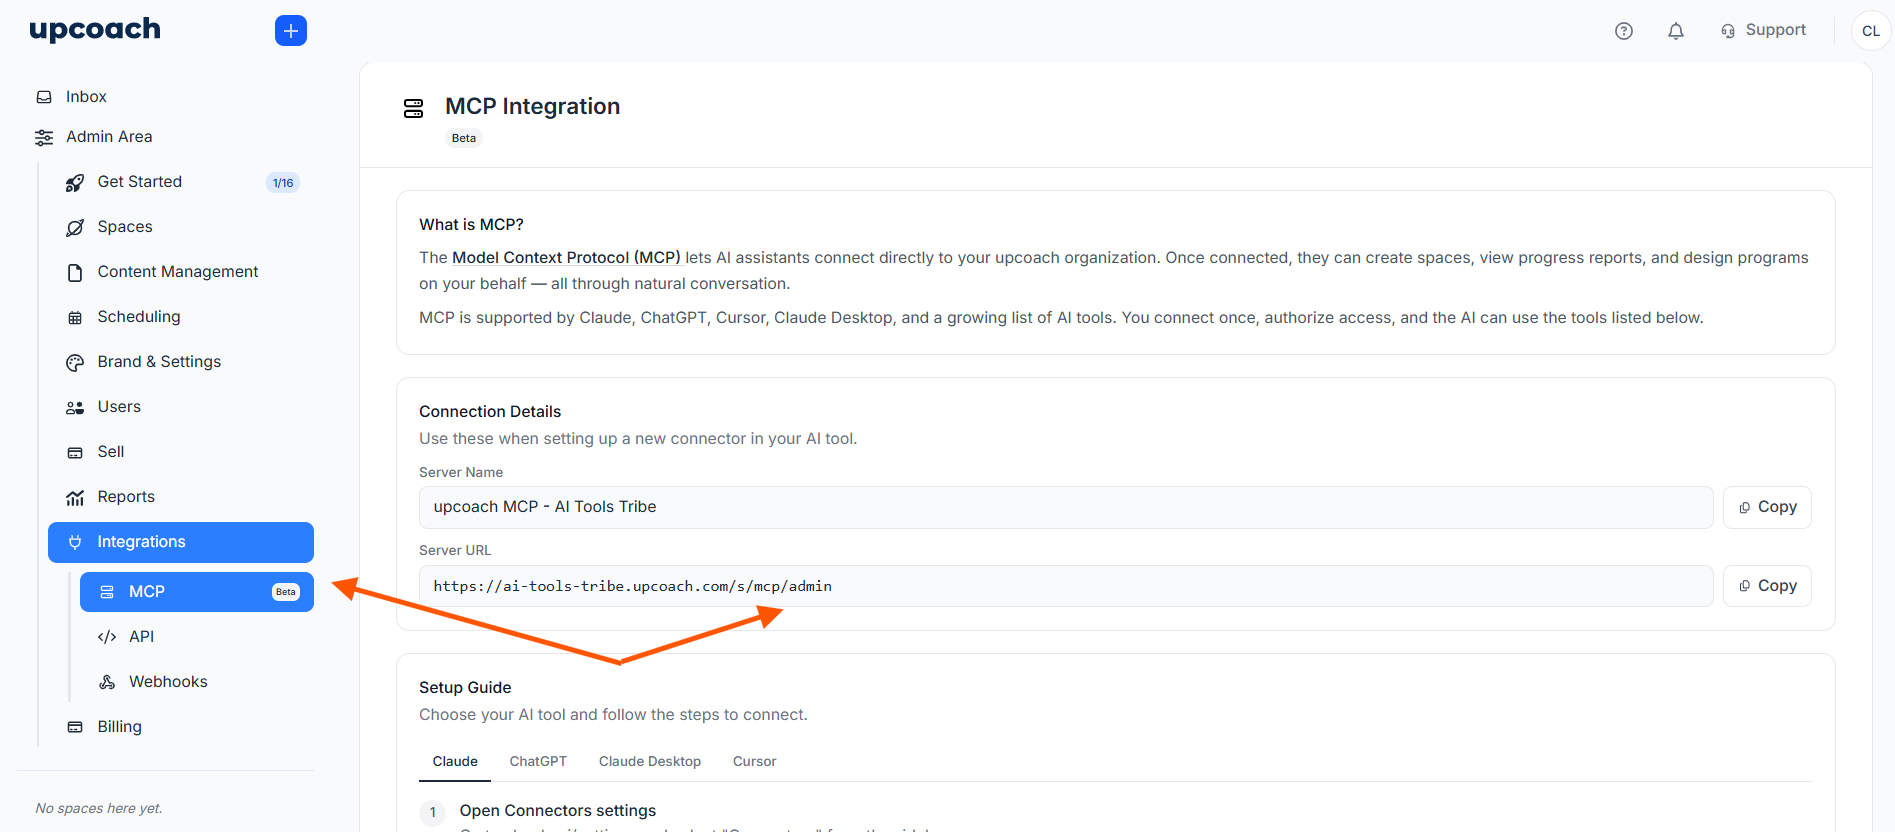Click the MCP server icon in sidebar
This screenshot has width=1895, height=832.
coord(107,592)
